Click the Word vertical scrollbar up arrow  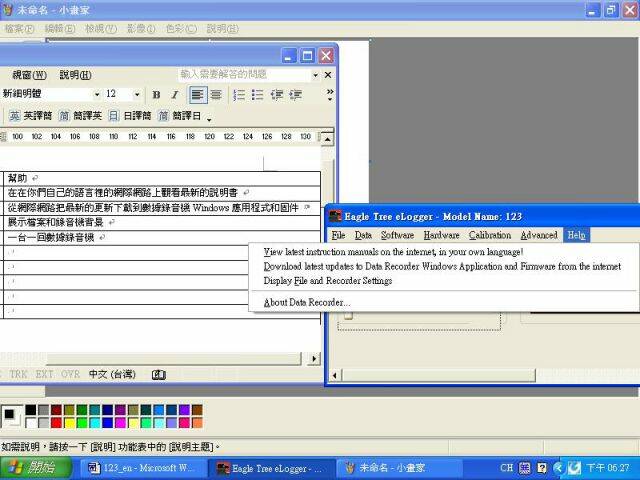point(328,139)
